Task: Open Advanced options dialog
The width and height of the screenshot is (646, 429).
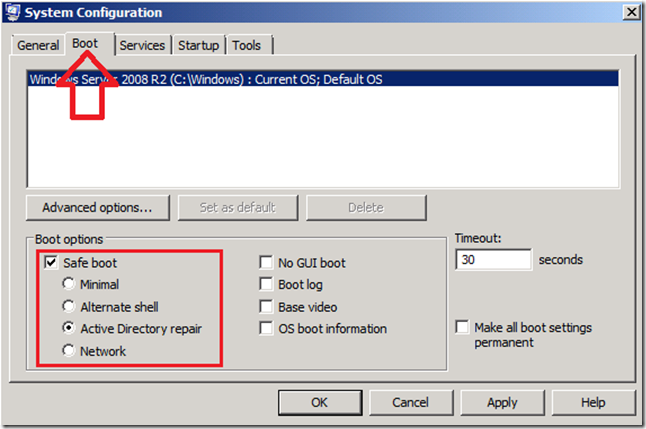Action: point(98,208)
